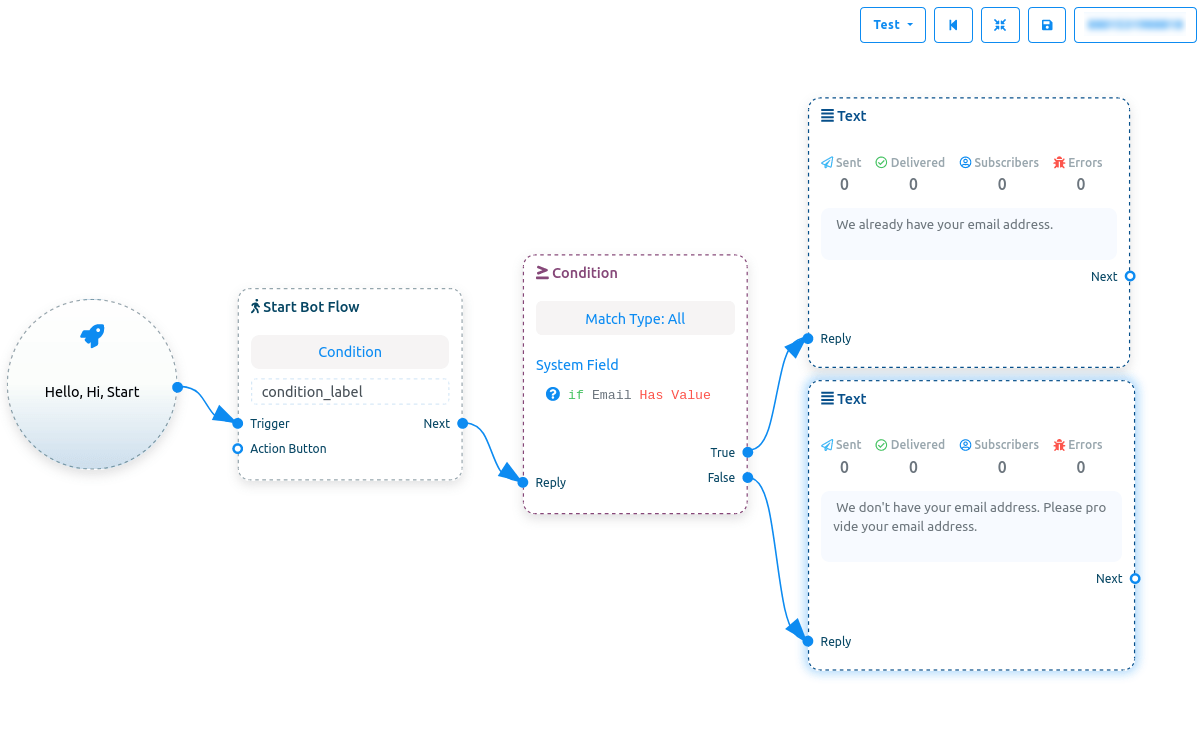Click the walking icon on Start Bot Flow
This screenshot has height=735, width=1203.
point(255,307)
